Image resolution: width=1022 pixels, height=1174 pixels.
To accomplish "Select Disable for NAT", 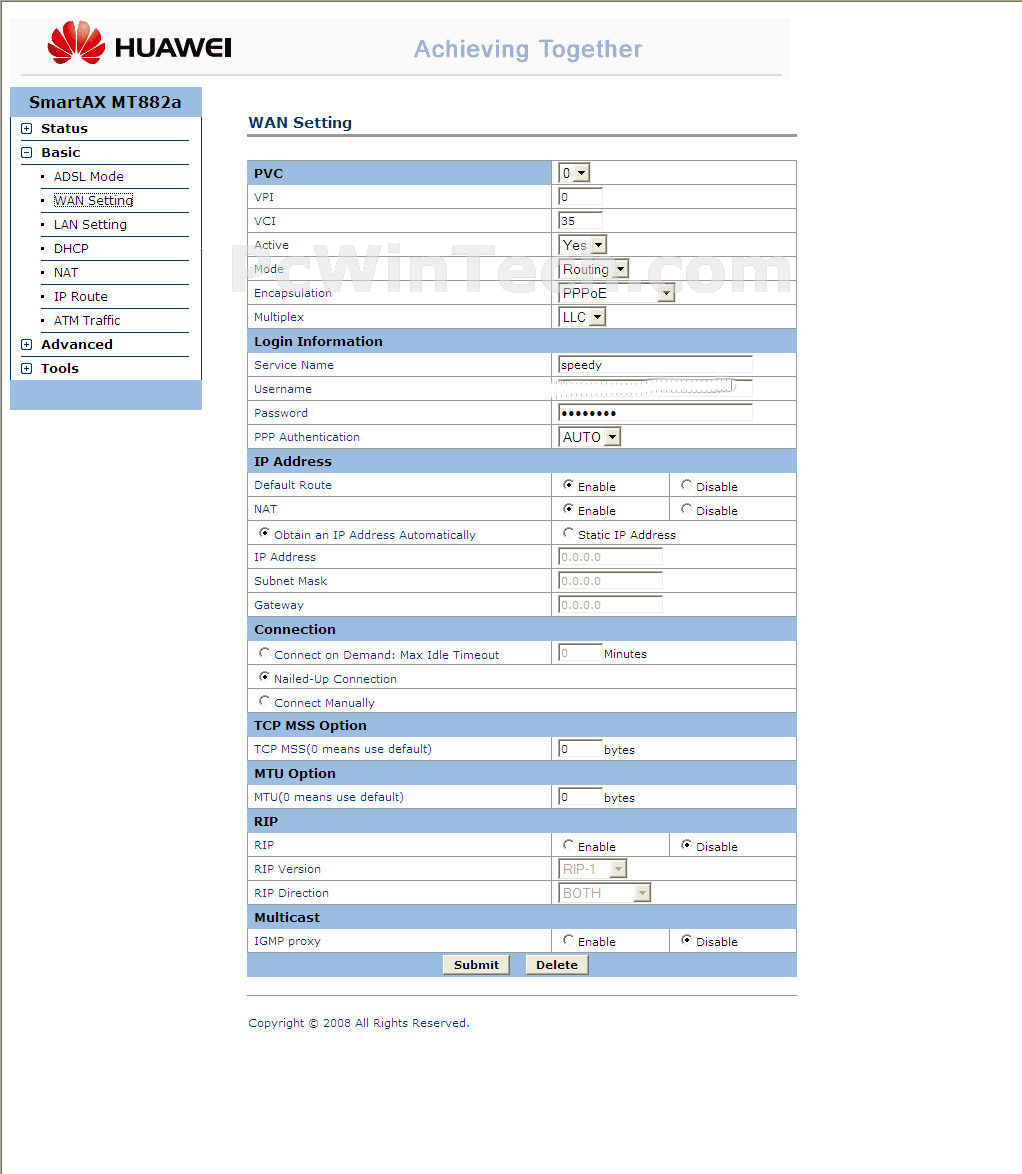I will [687, 509].
